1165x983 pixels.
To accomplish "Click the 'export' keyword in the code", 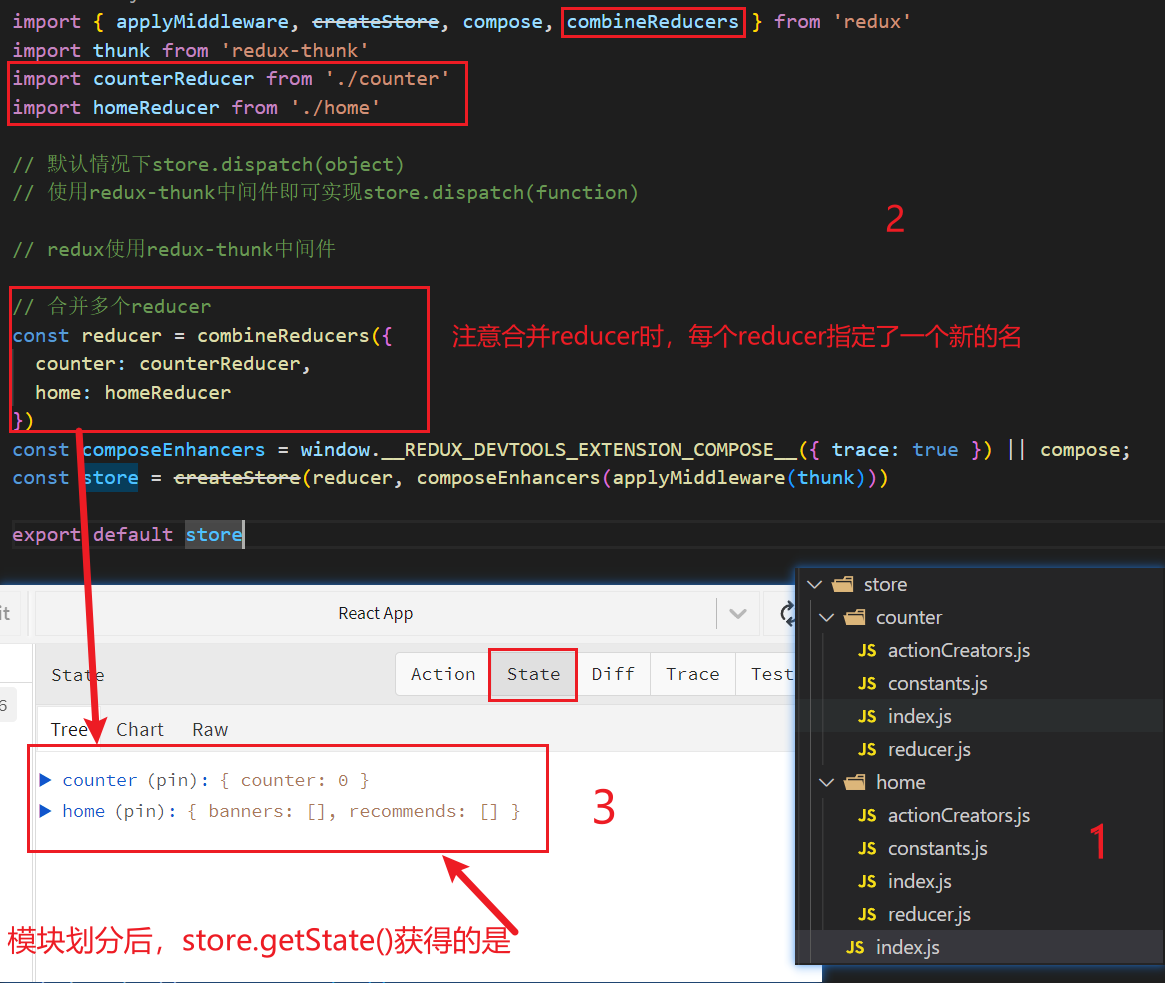I will click(46, 534).
